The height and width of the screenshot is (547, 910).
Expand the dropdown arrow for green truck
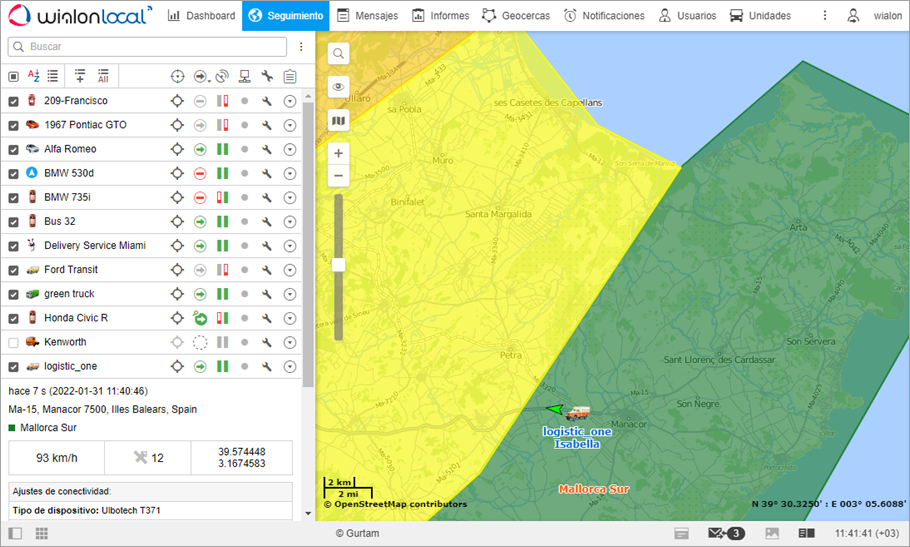pyautogui.click(x=290, y=294)
